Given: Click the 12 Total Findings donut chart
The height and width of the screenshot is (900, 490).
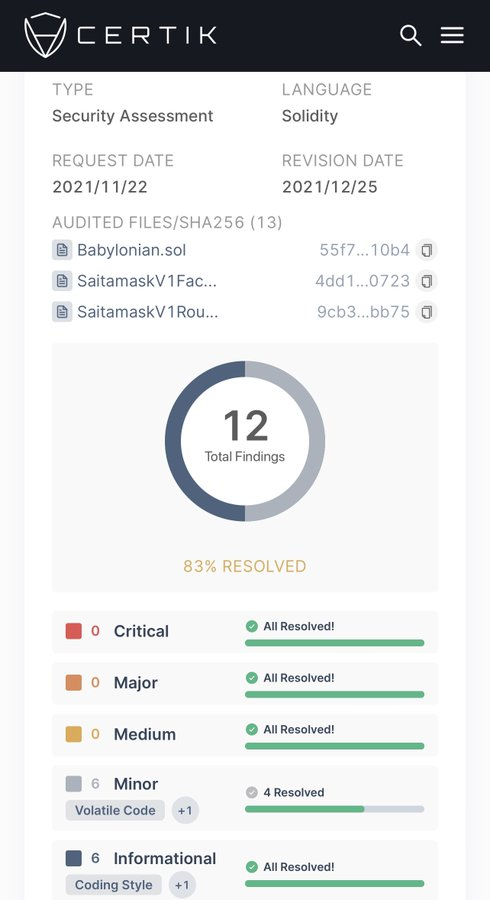Looking at the screenshot, I should (x=245, y=441).
